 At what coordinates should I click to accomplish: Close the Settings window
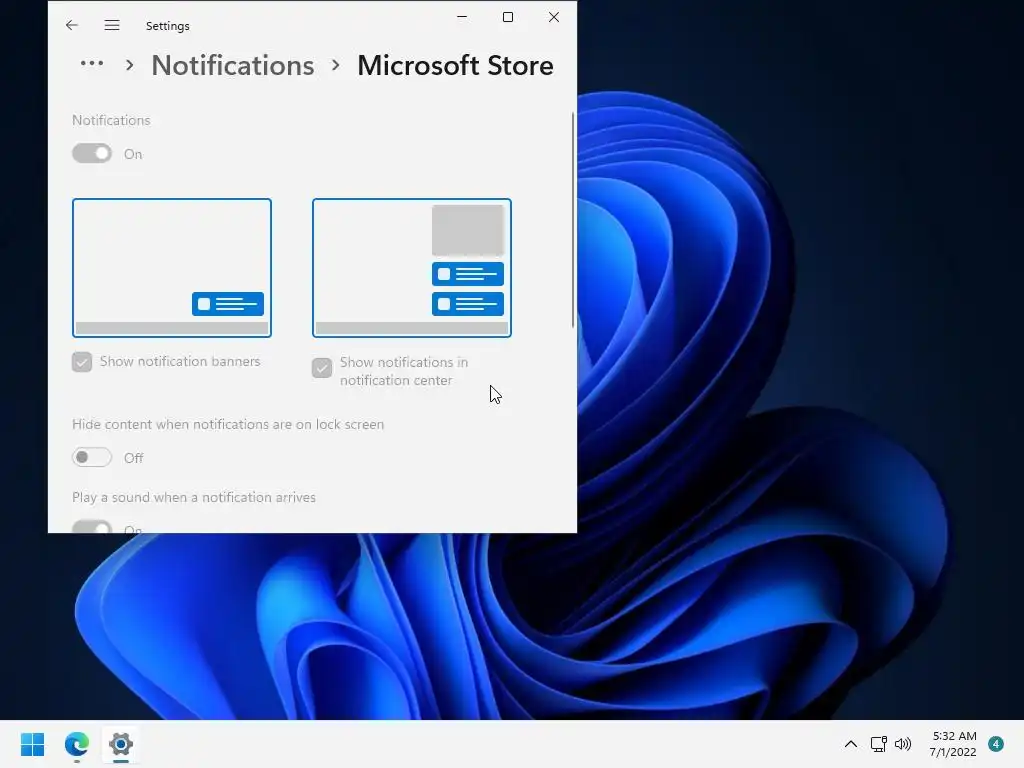coord(554,17)
